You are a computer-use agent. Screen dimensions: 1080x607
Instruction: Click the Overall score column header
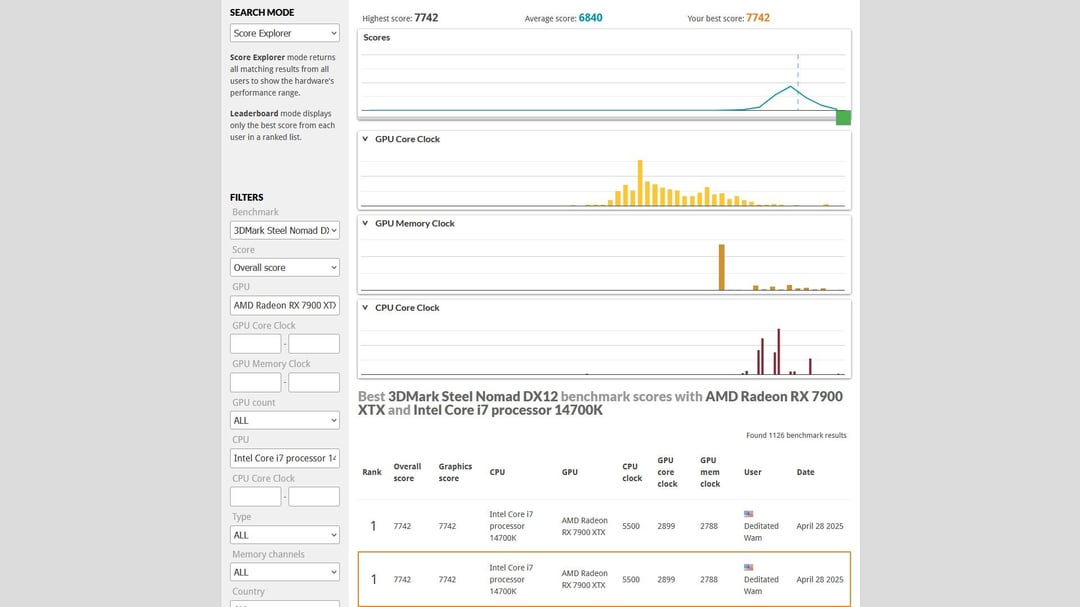pos(407,472)
